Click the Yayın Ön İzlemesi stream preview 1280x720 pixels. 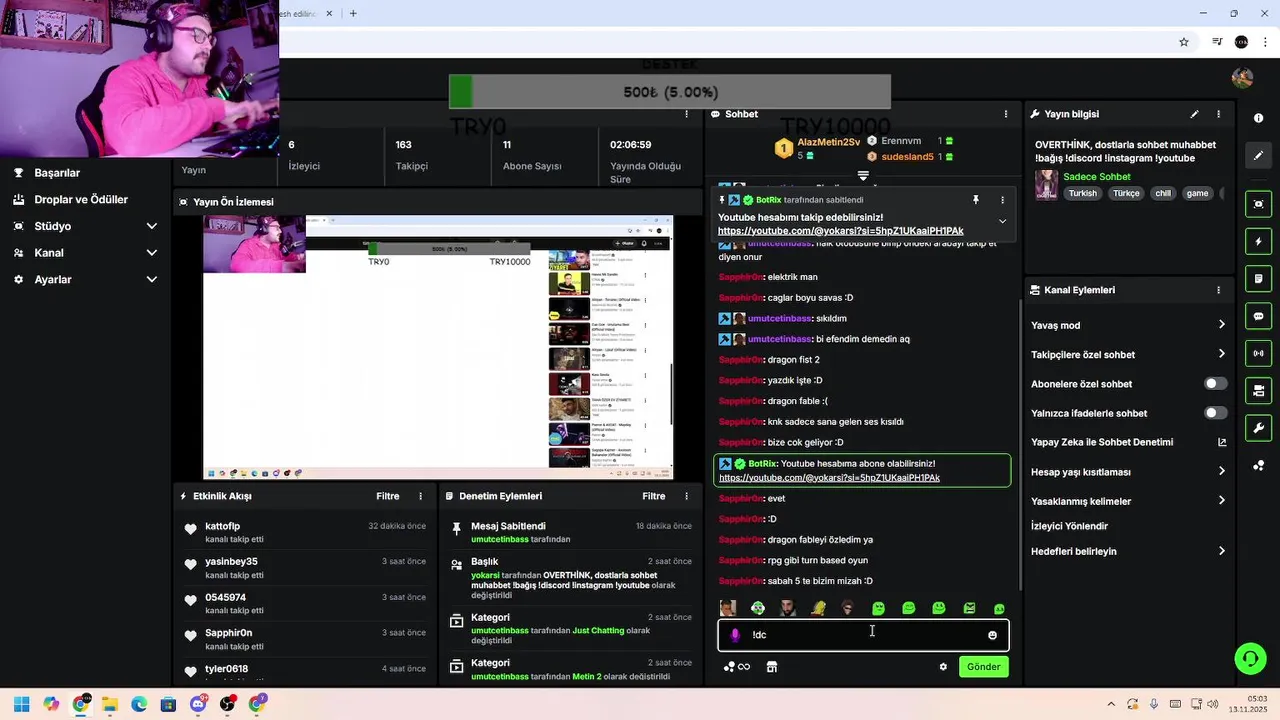pyautogui.click(x=438, y=347)
